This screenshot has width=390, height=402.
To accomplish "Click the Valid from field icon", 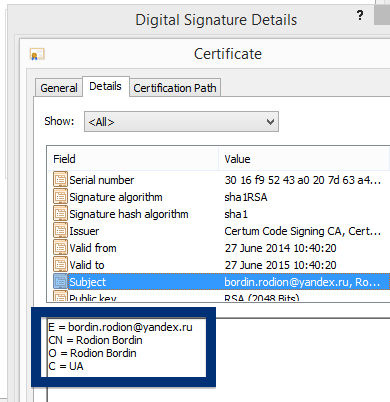I will [x=60, y=248].
